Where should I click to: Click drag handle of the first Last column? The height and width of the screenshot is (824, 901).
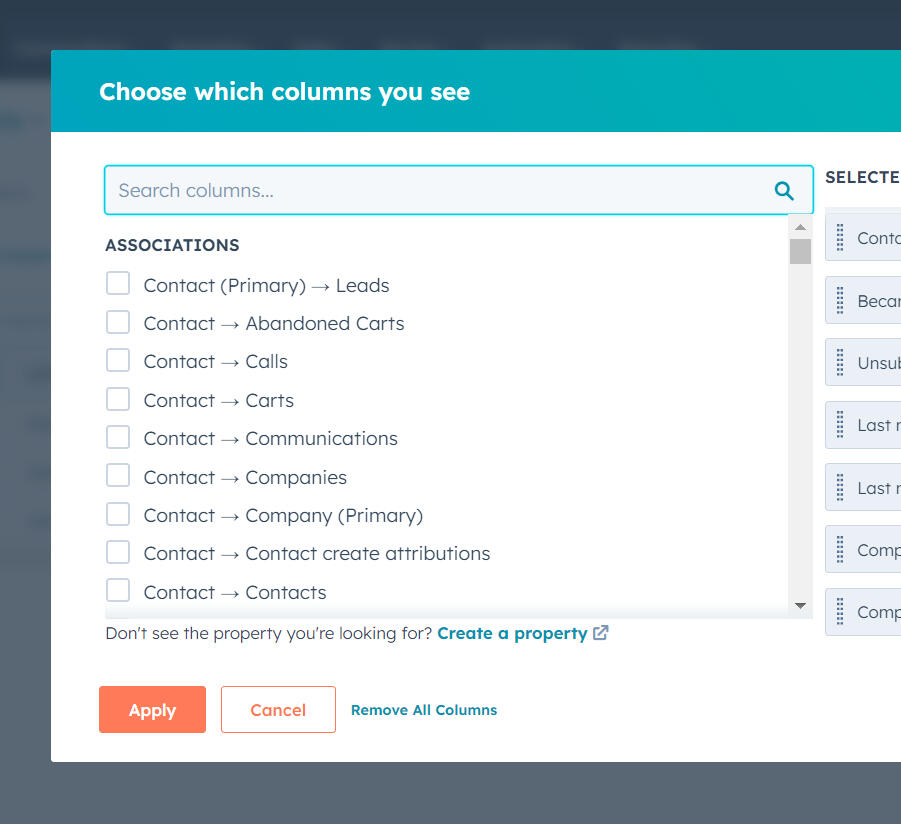(840, 425)
